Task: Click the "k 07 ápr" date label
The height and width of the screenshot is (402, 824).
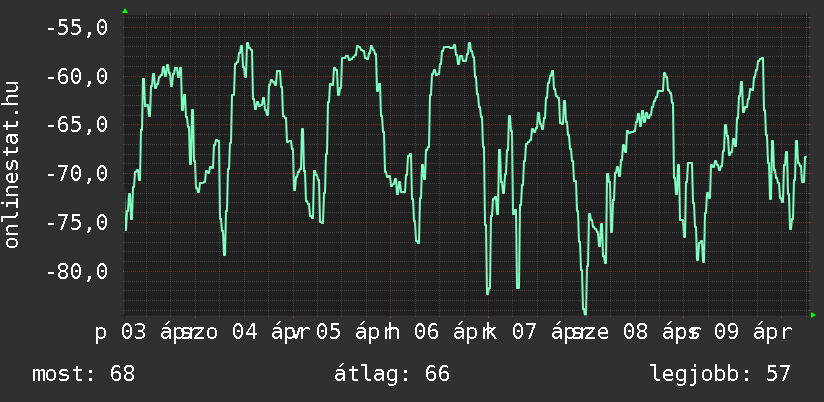Action: click(x=522, y=331)
